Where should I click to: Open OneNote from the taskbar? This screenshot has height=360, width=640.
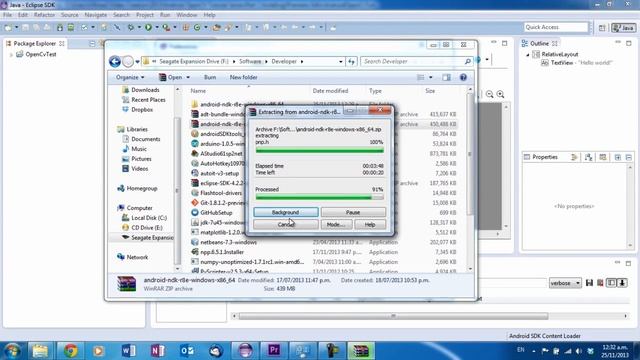tap(158, 351)
